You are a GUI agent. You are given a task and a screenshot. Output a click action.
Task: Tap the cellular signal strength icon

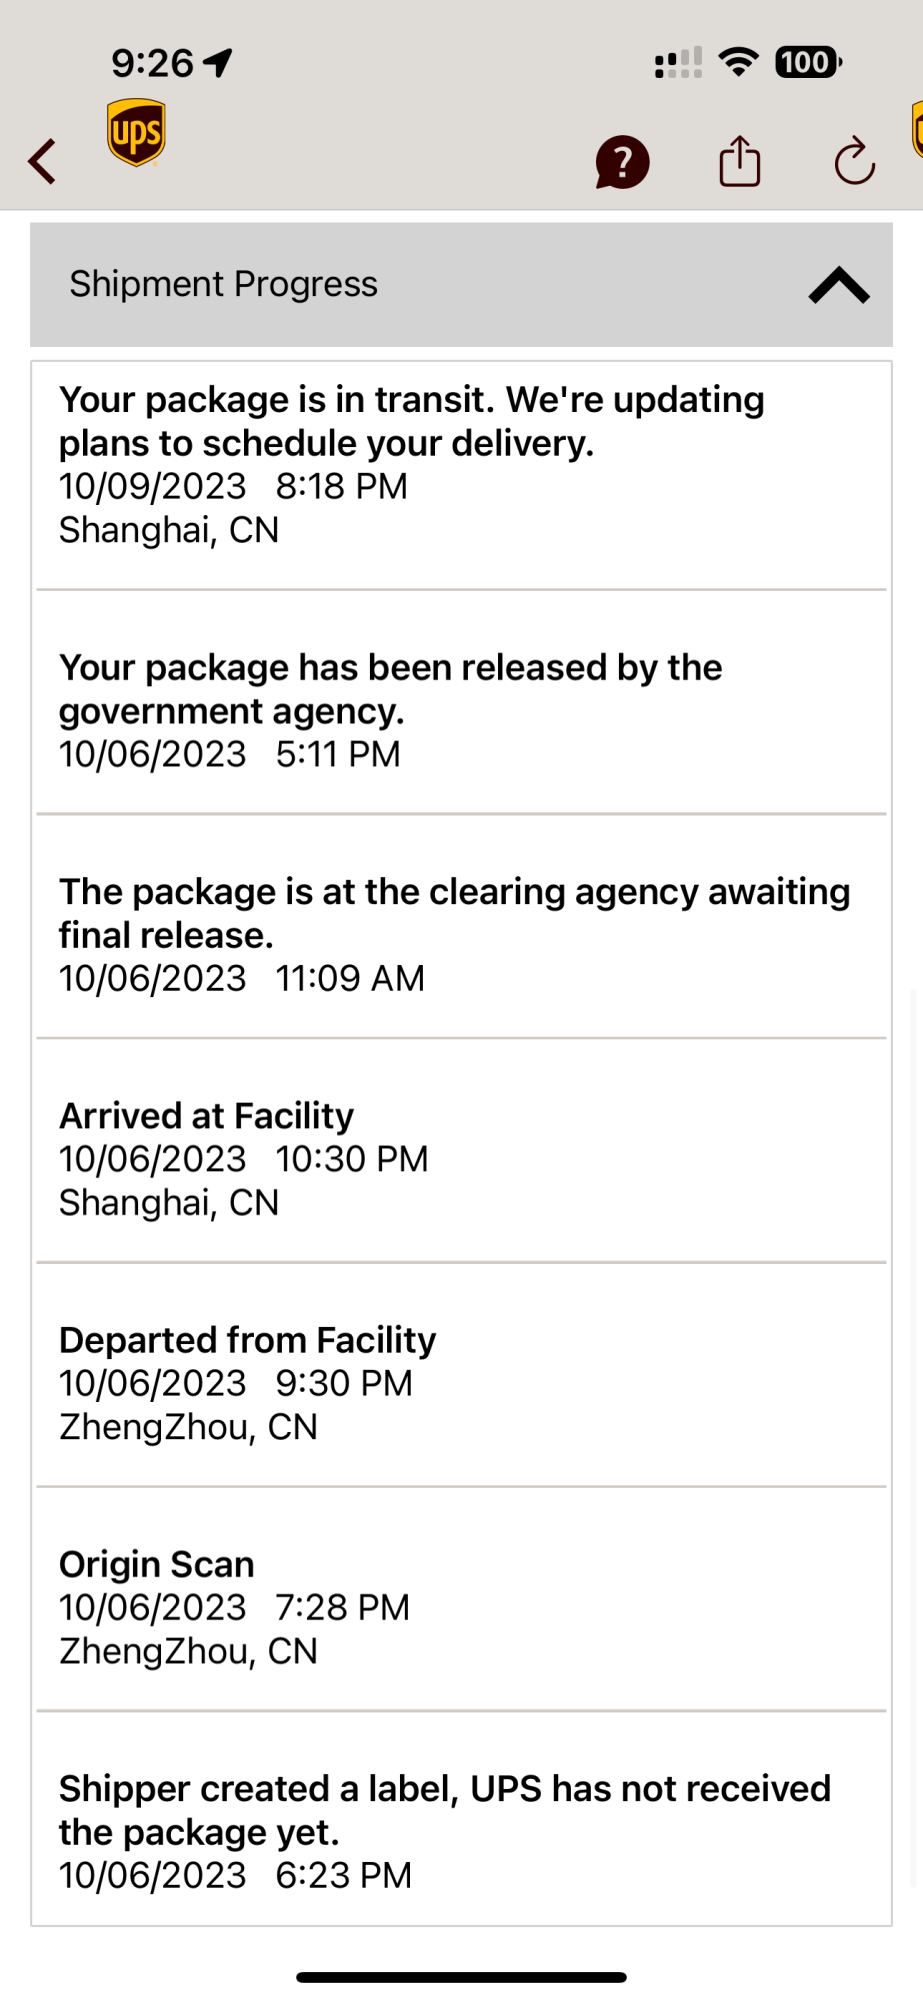[x=677, y=63]
